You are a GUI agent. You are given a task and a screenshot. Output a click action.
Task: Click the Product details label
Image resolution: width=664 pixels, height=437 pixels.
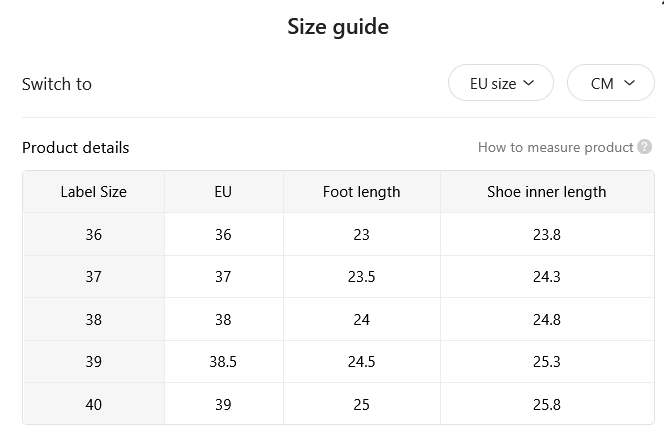click(x=75, y=148)
